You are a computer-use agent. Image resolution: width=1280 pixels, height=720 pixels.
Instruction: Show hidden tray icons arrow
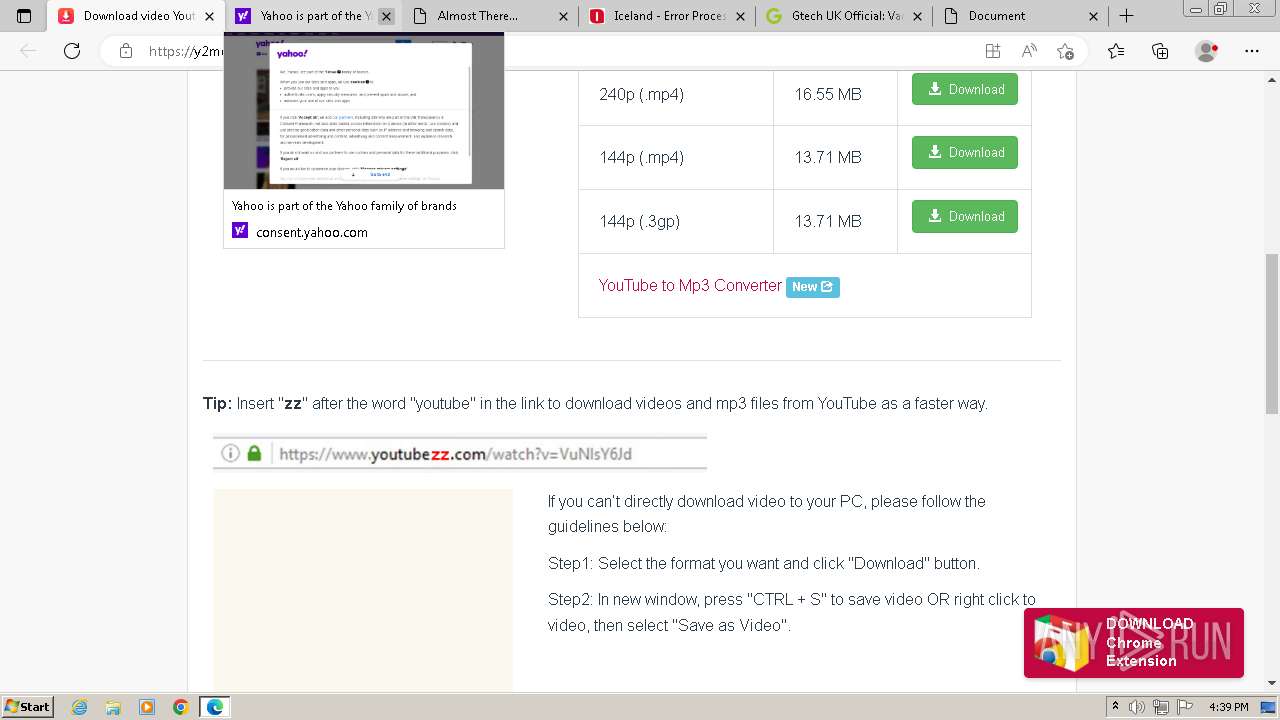click(x=1115, y=707)
